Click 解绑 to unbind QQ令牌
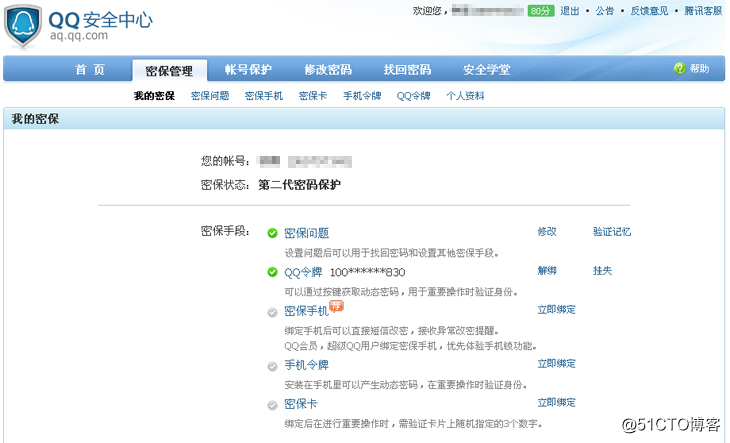 tap(547, 271)
